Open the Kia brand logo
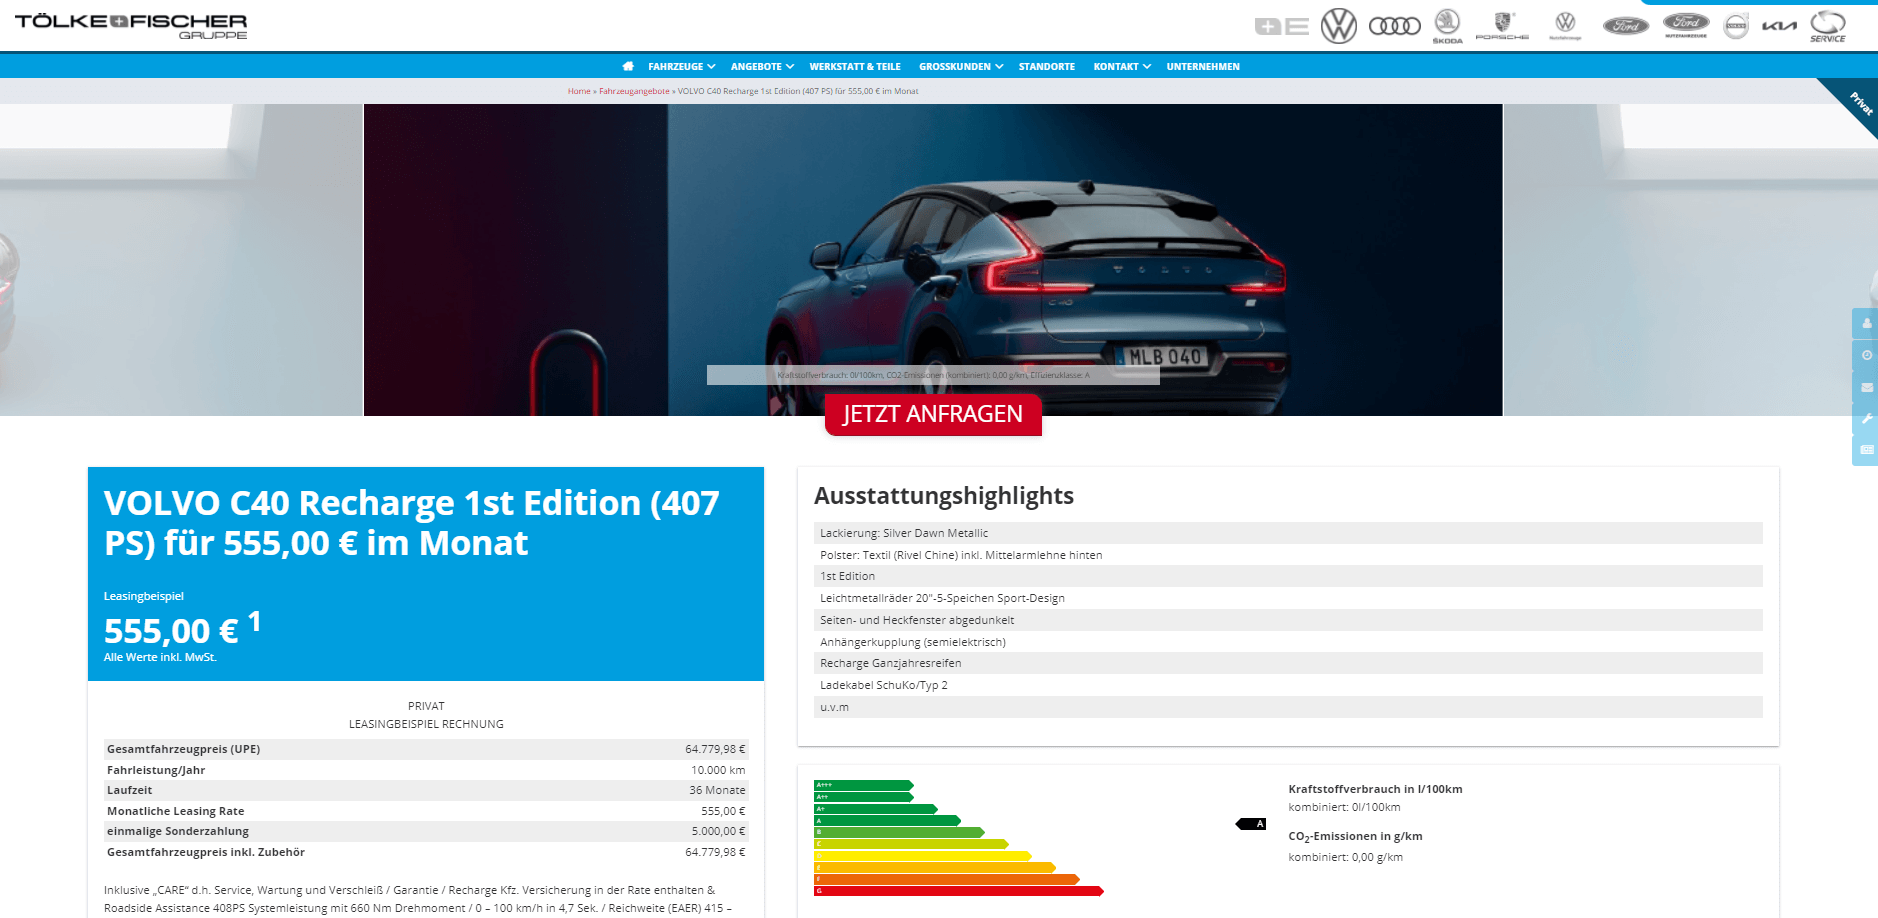1878x918 pixels. pyautogui.click(x=1779, y=26)
